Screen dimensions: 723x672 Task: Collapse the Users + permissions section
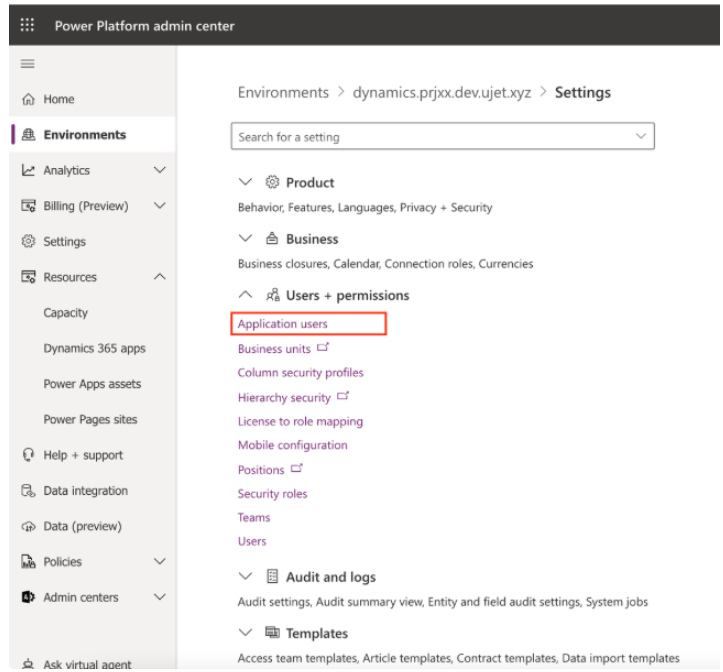point(245,296)
